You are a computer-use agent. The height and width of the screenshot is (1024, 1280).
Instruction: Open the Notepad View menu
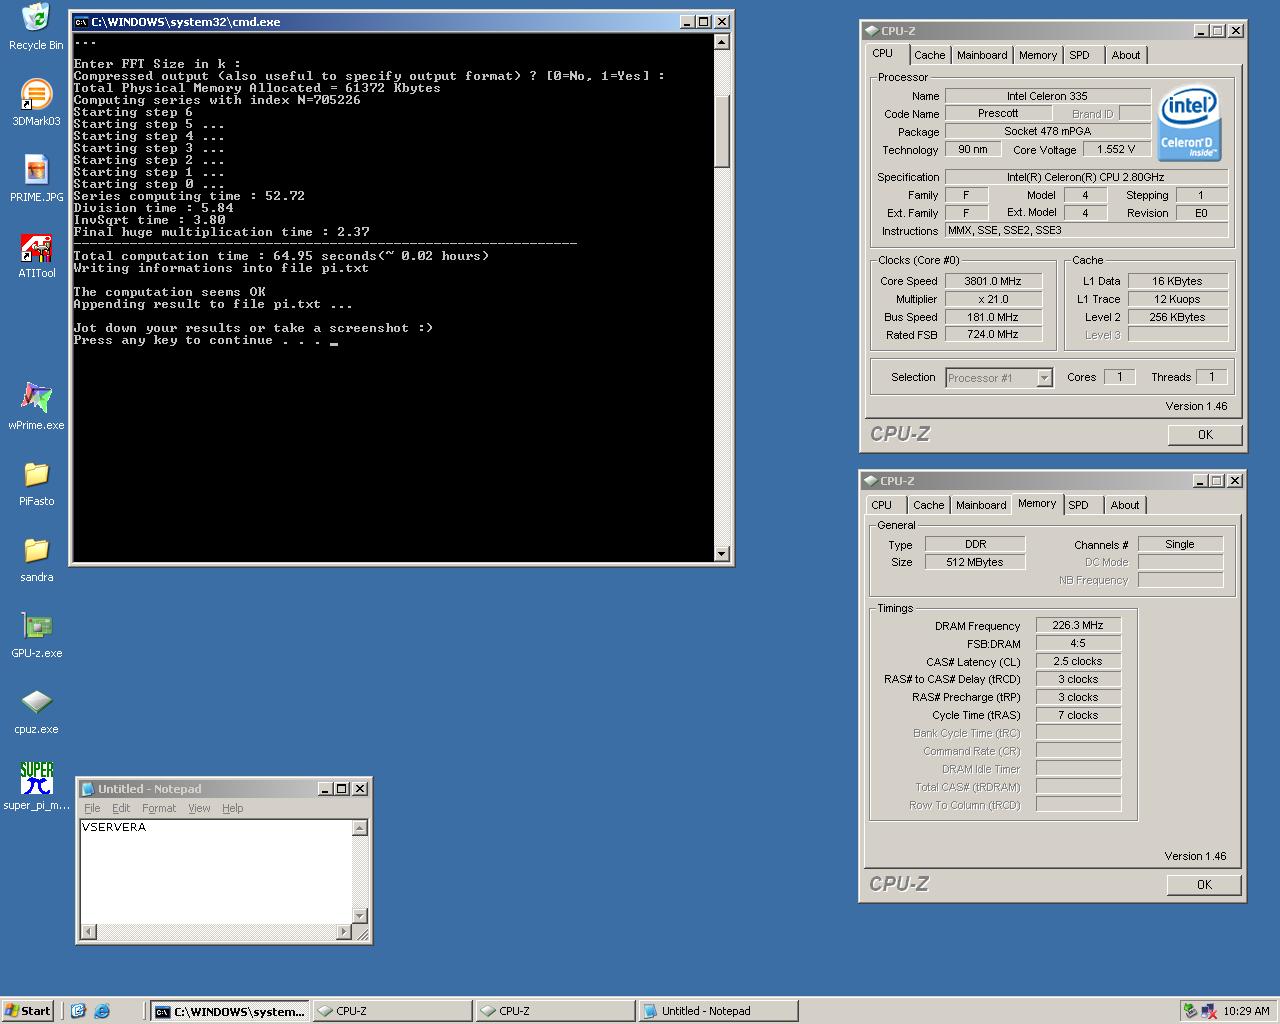[199, 808]
